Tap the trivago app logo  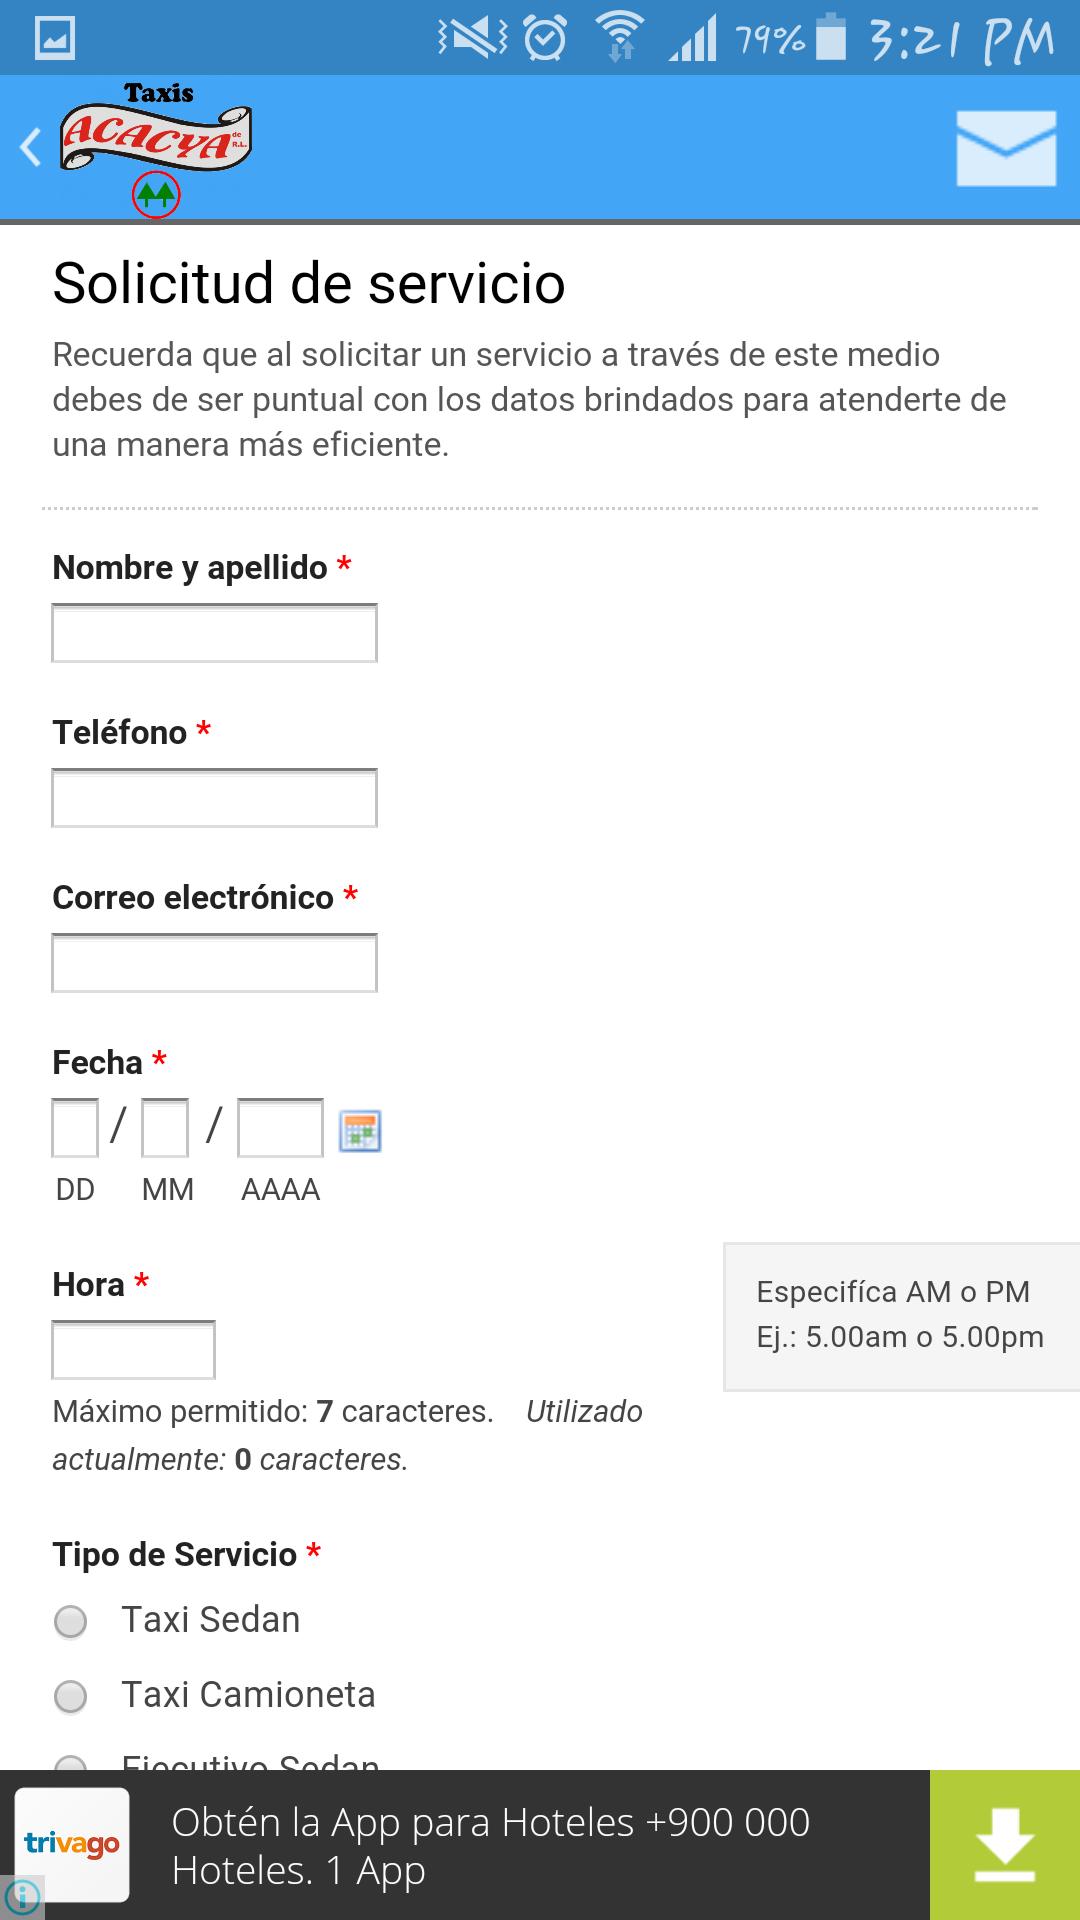pos(72,1844)
